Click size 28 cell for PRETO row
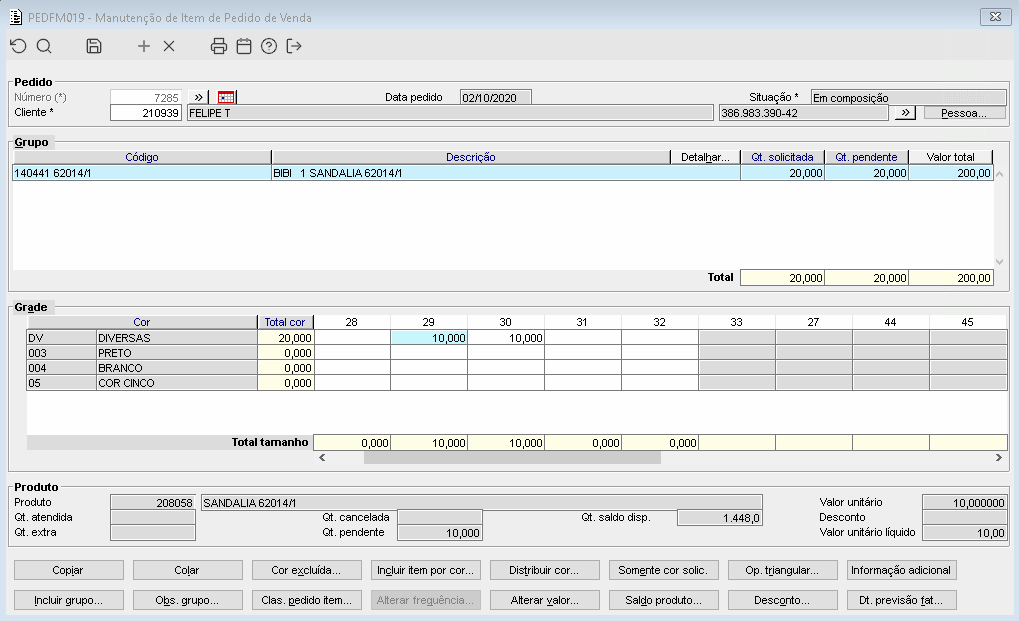 [352, 353]
